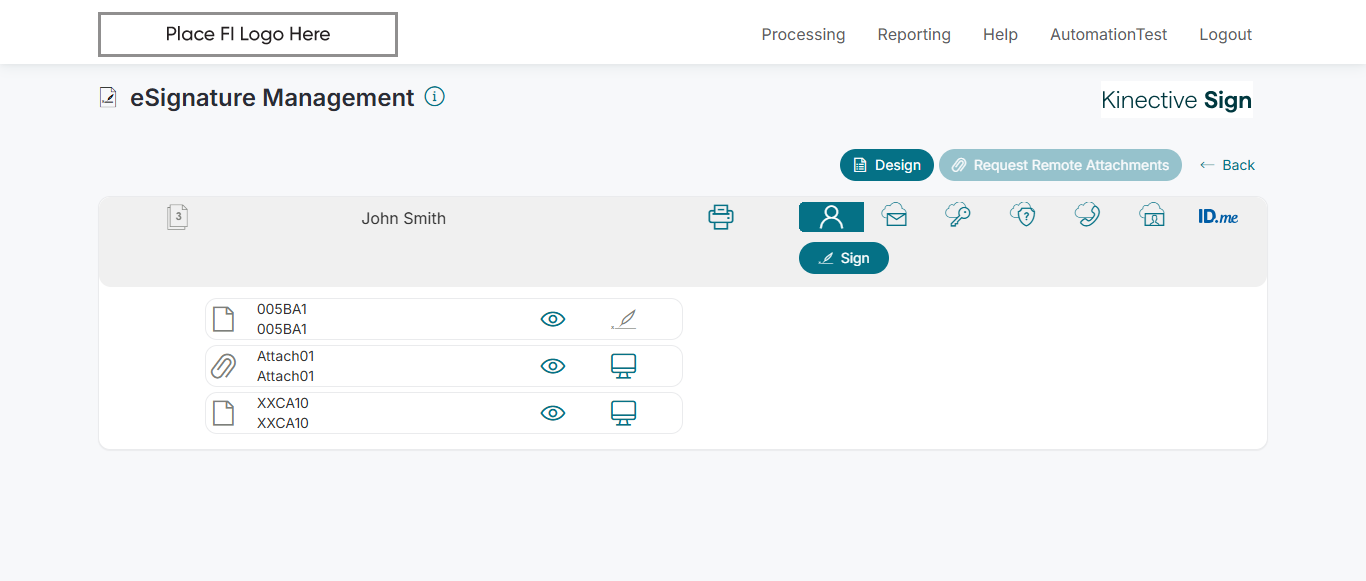
Task: Click the 005BA1 document name text
Action: point(282,319)
